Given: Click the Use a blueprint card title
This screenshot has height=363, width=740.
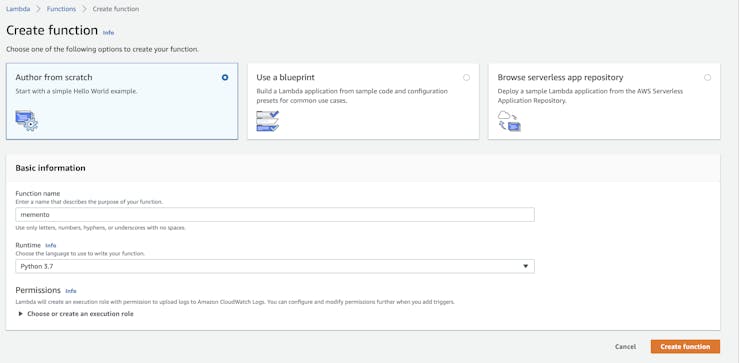Looking at the screenshot, I should click(285, 77).
